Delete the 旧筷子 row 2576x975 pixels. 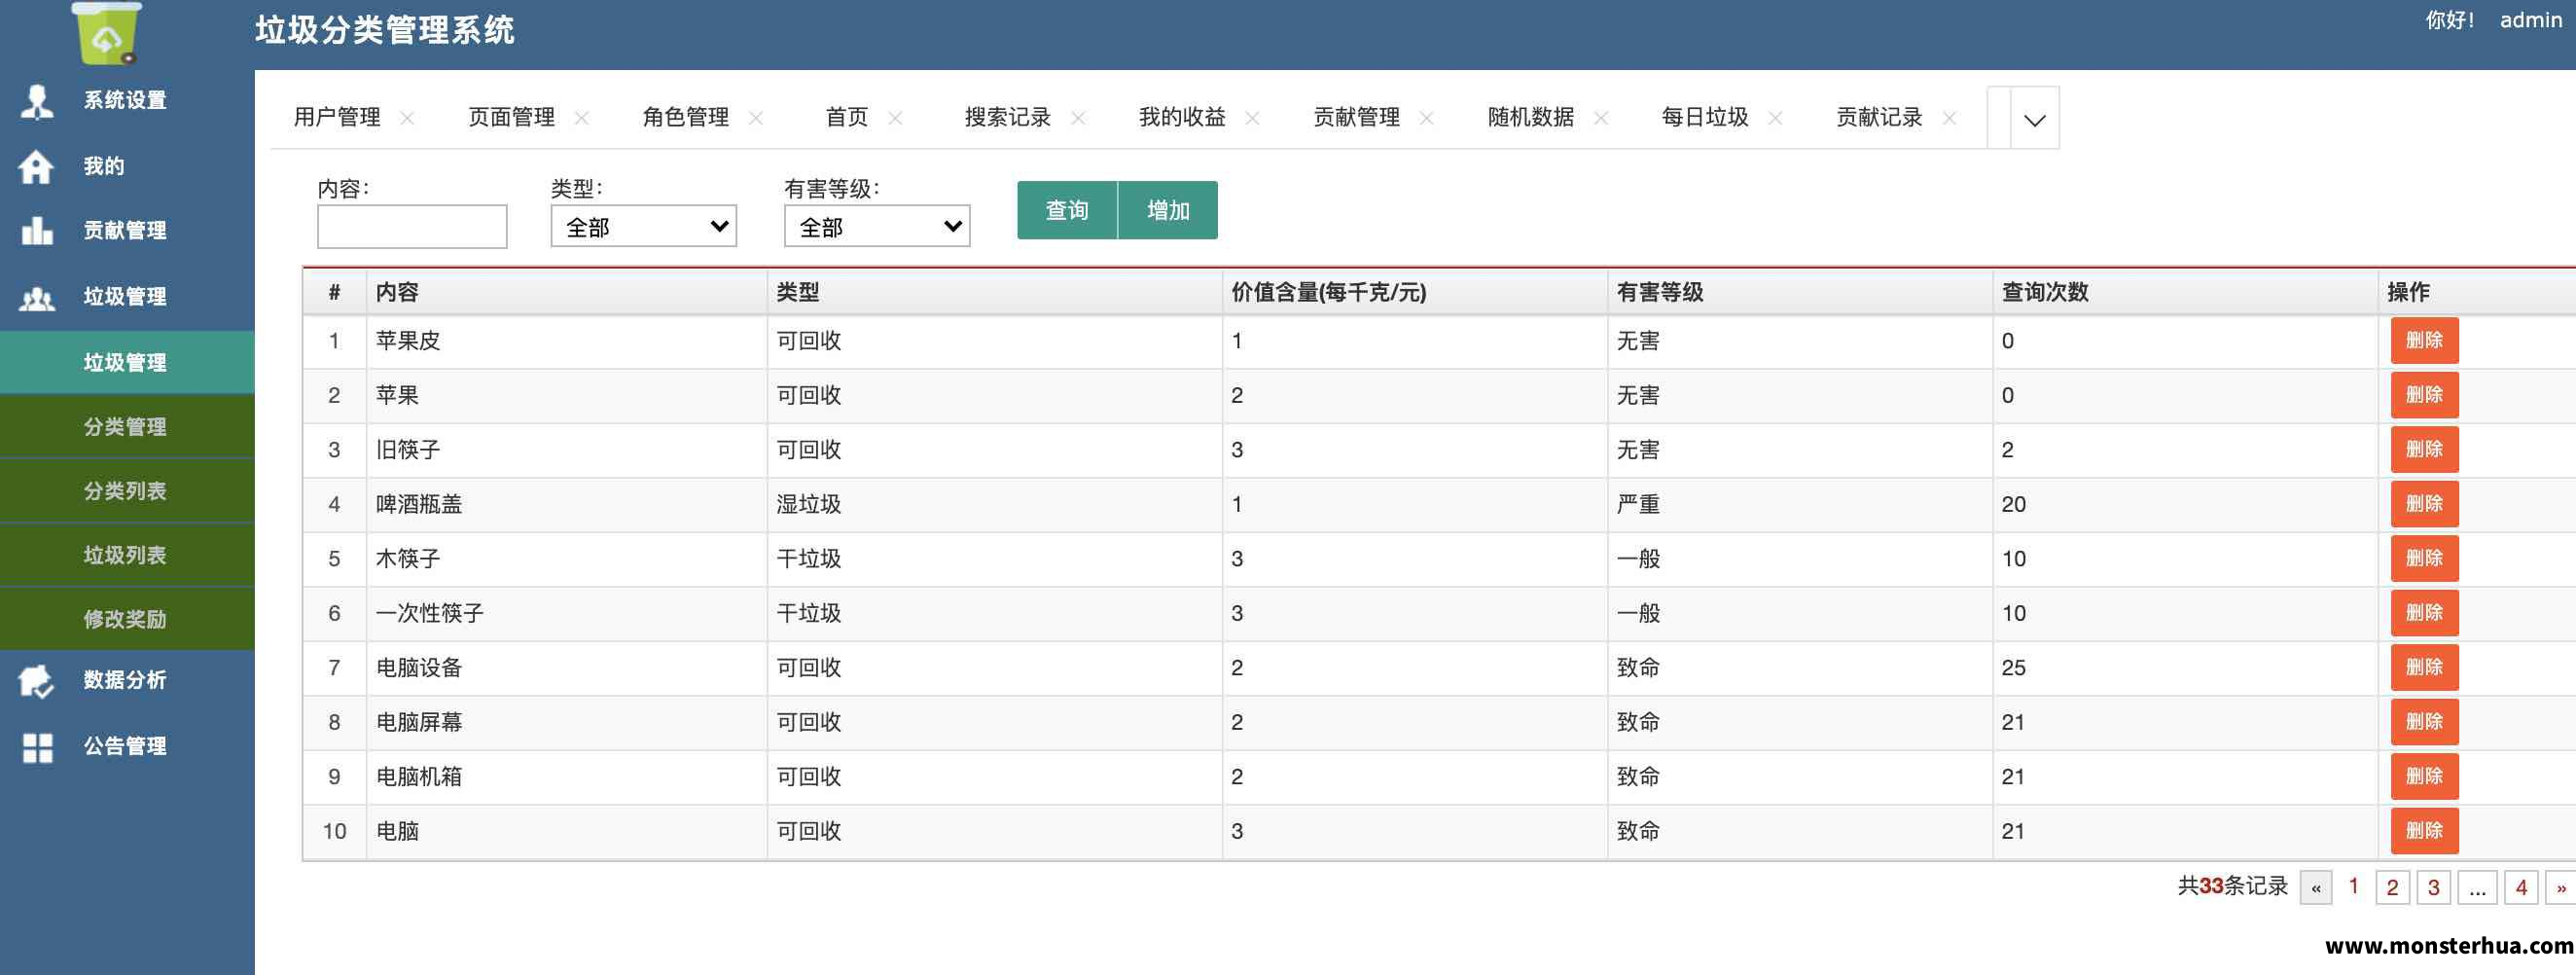pos(2424,450)
